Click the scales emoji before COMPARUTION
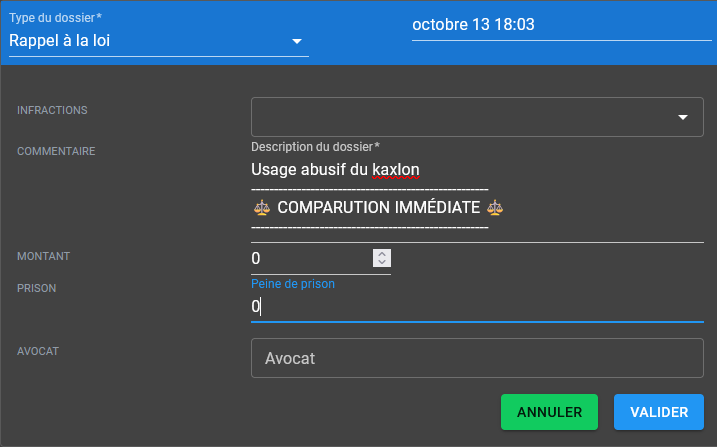The width and height of the screenshot is (717, 447). [262, 208]
